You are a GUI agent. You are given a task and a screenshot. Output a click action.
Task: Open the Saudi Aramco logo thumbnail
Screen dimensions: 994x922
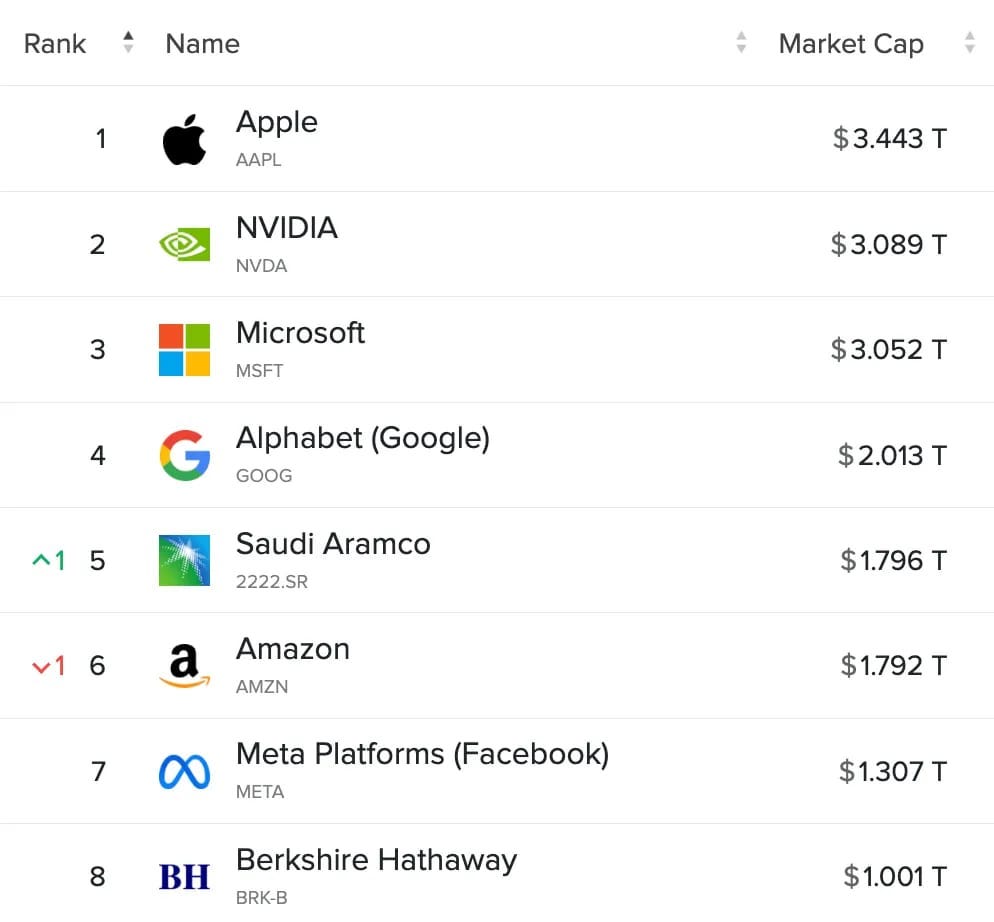tap(184, 561)
